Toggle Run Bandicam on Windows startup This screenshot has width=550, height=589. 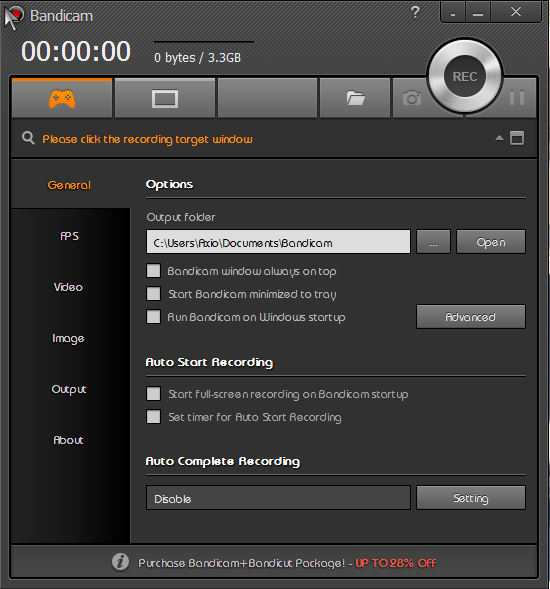[x=153, y=317]
